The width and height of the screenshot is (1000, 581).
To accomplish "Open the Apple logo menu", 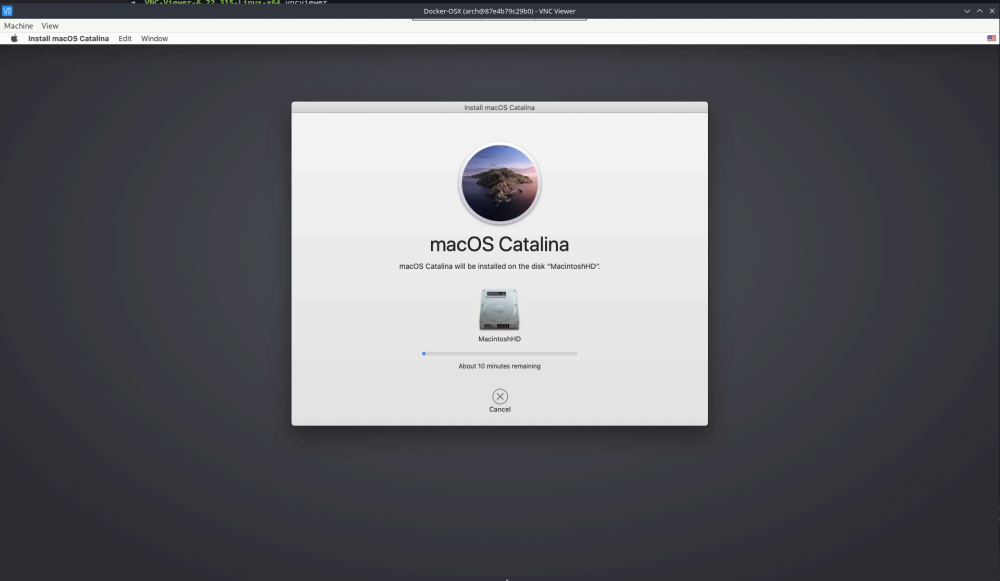I will [14, 38].
